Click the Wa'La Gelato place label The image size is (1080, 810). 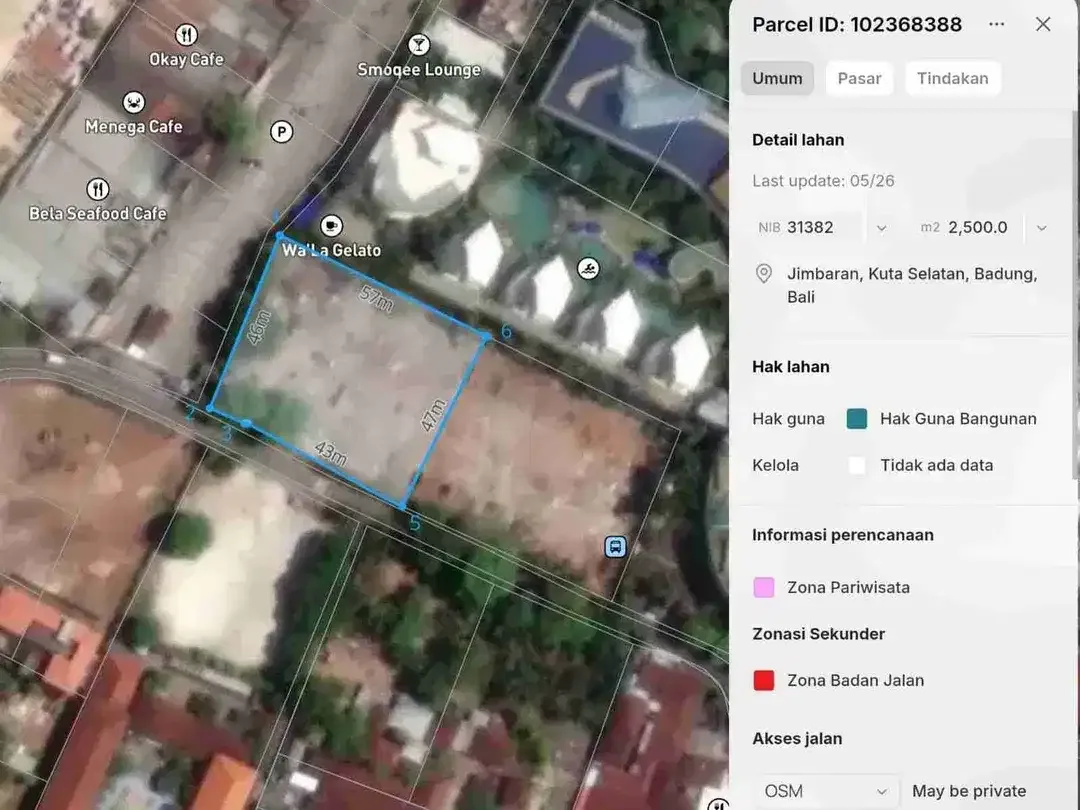tap(331, 250)
